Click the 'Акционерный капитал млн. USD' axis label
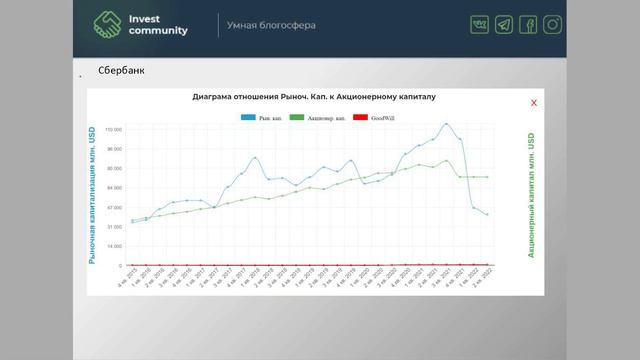 [531, 195]
